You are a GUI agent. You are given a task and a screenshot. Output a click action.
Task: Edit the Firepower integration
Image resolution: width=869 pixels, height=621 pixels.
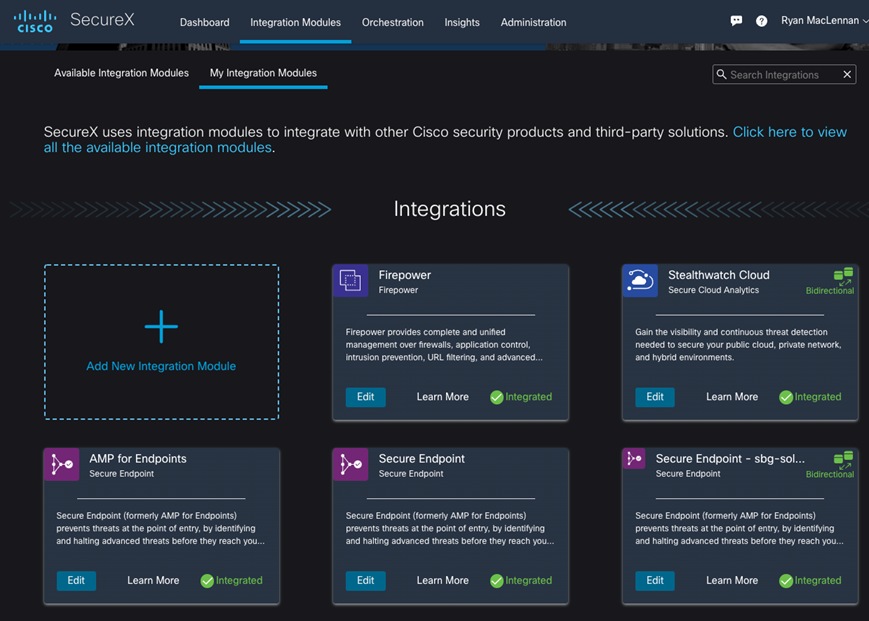coord(365,397)
